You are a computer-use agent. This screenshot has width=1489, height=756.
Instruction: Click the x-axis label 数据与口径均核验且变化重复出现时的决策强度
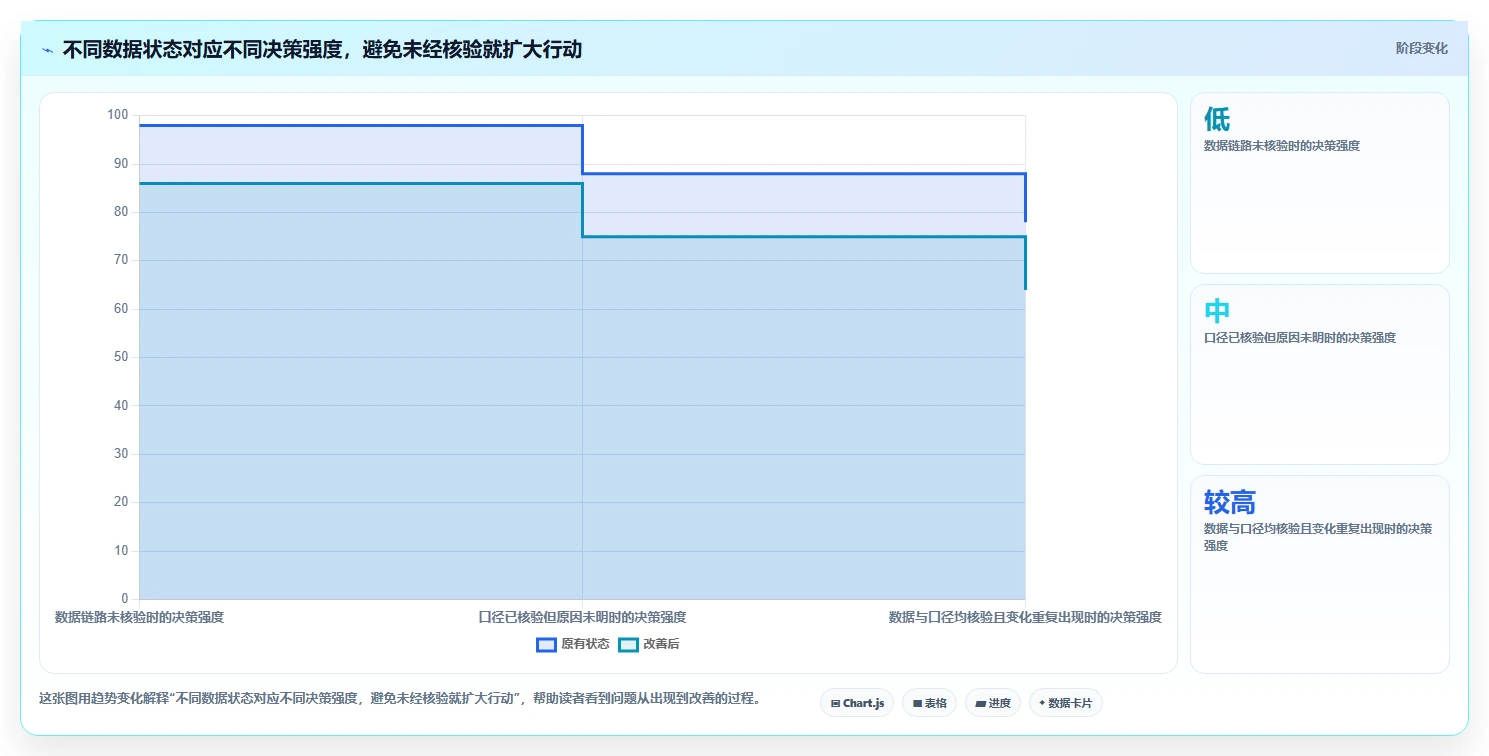(1025, 618)
